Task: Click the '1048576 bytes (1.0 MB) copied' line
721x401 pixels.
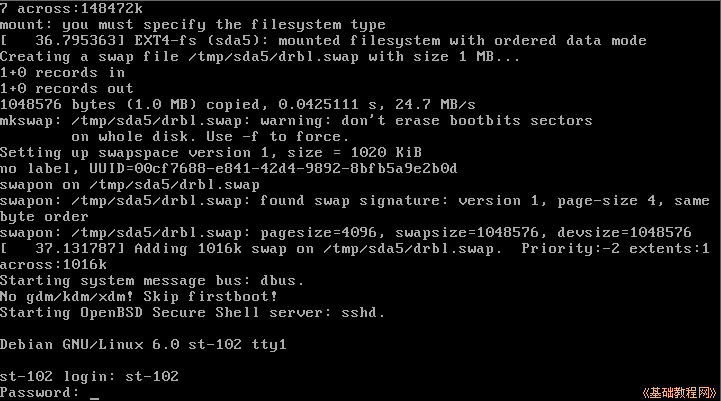Action: 238,104
